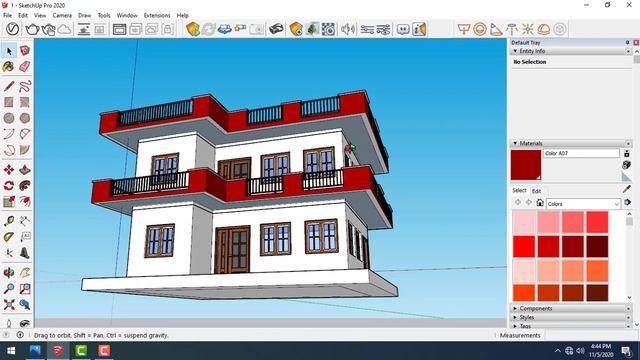
Task: Pick the light pink first swatch
Action: (x=524, y=222)
